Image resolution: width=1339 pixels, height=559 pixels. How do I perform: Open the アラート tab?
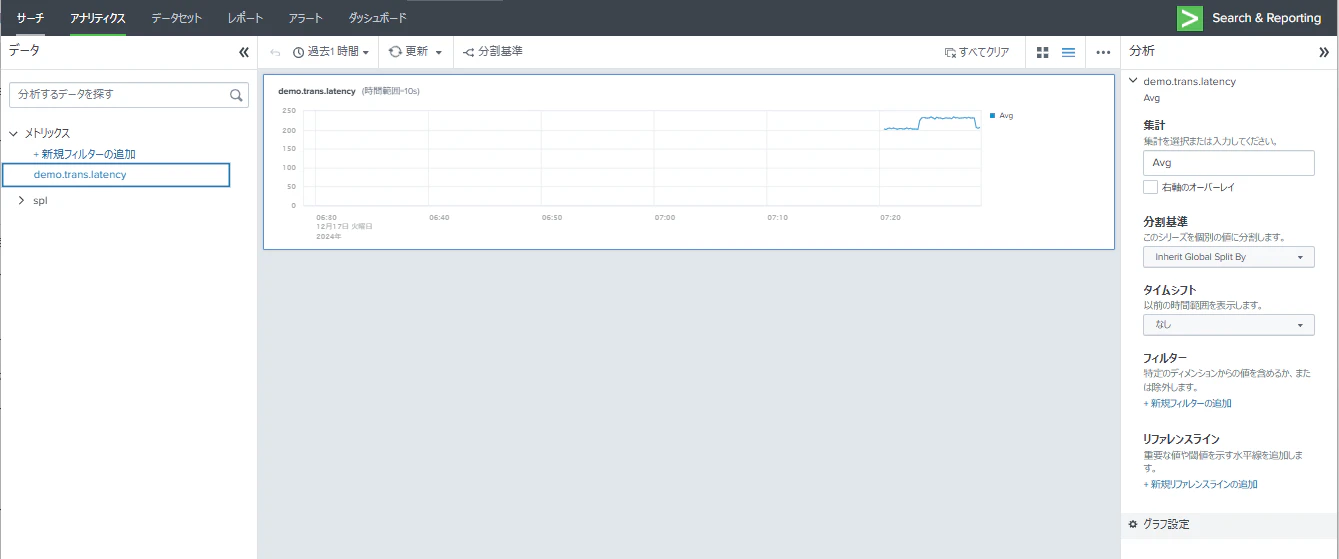coord(305,18)
